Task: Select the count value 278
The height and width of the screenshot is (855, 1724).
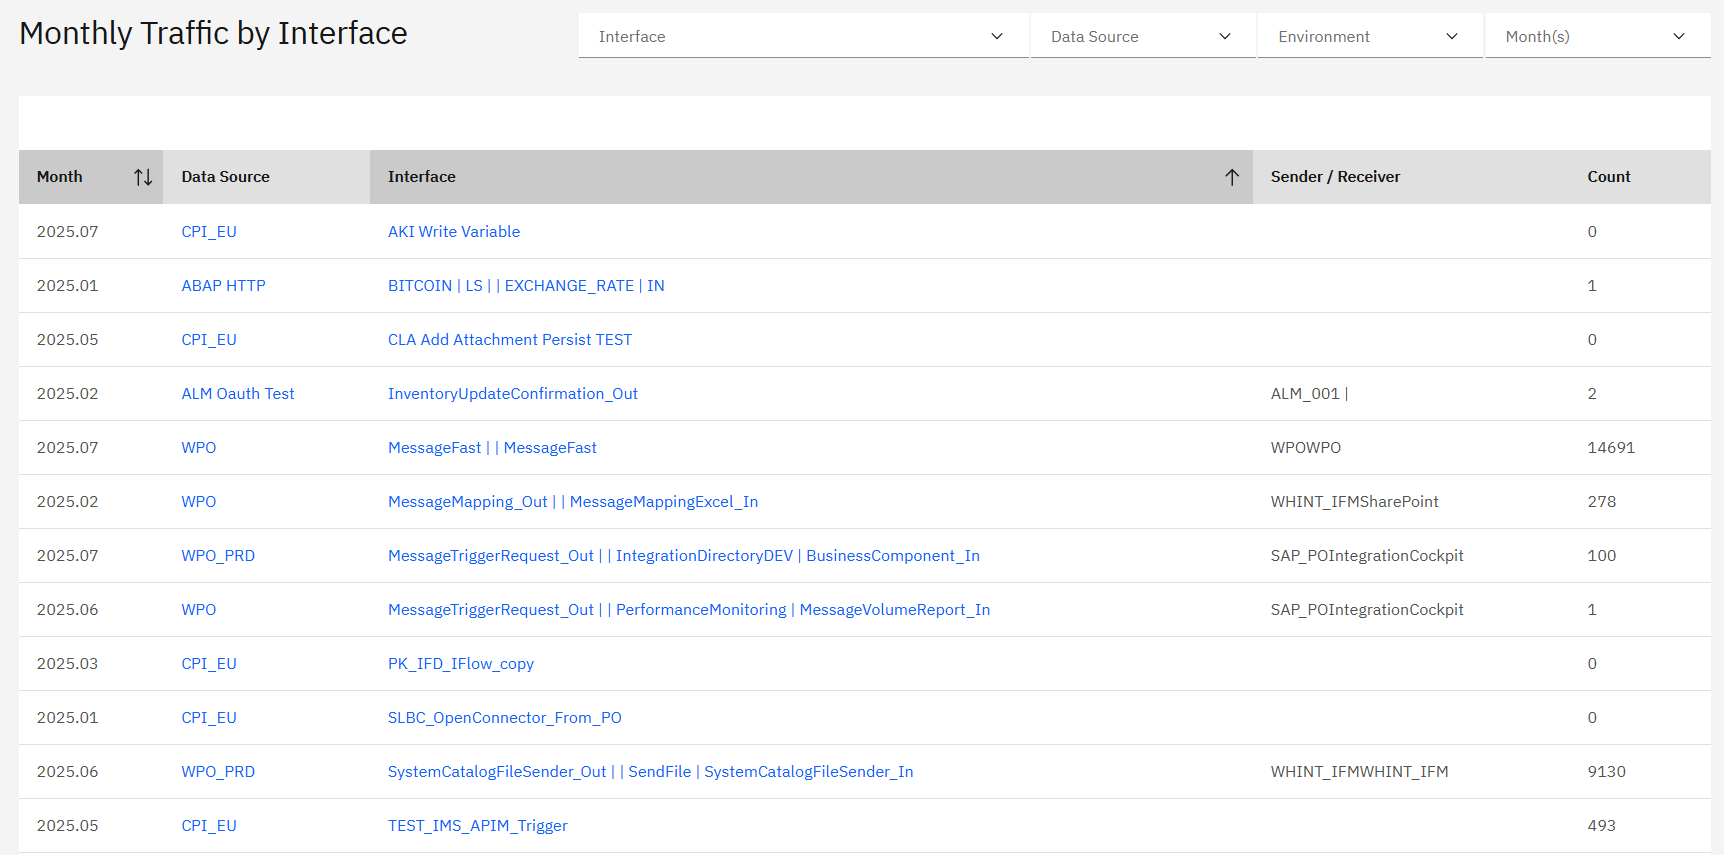Action: pyautogui.click(x=1601, y=501)
